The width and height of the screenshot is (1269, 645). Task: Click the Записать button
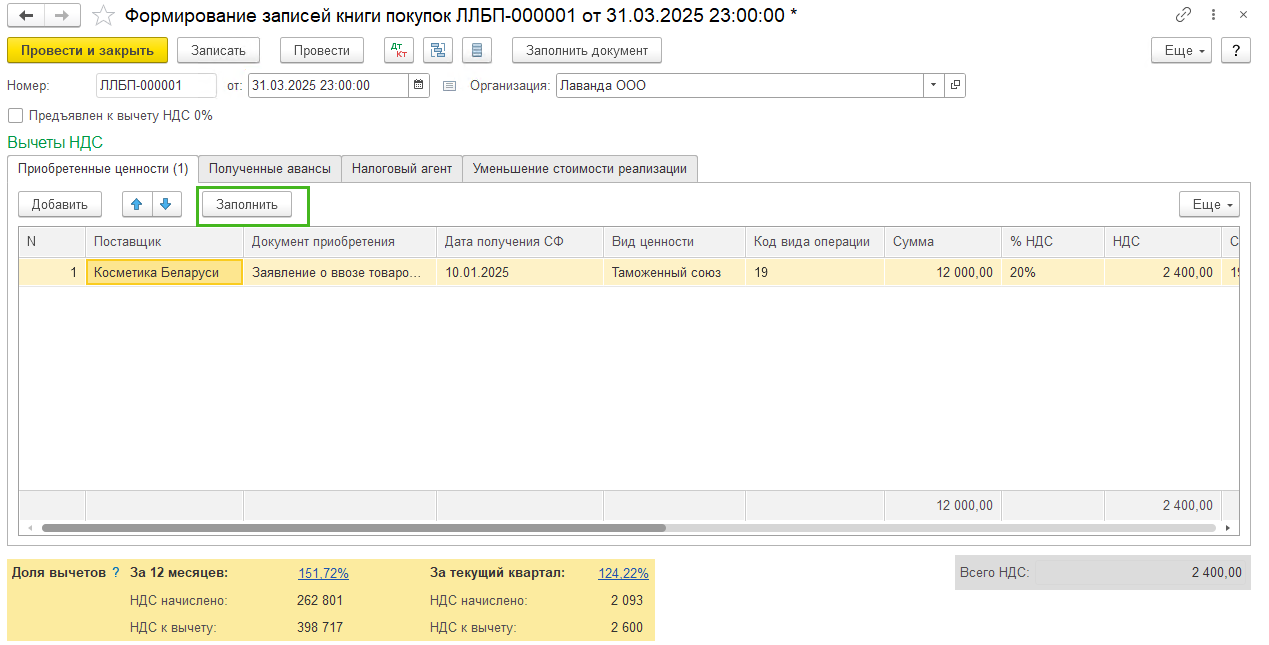pos(218,50)
